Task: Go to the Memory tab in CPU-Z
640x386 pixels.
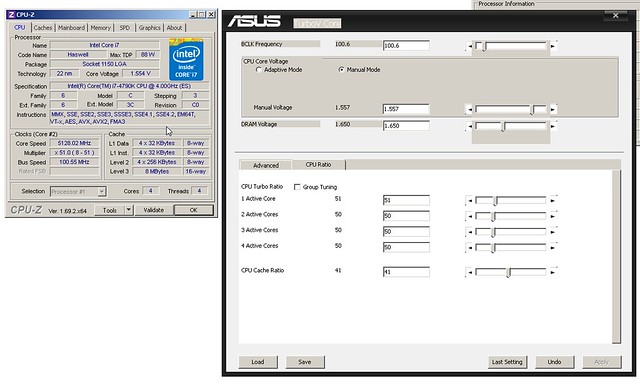Action: (x=100, y=28)
